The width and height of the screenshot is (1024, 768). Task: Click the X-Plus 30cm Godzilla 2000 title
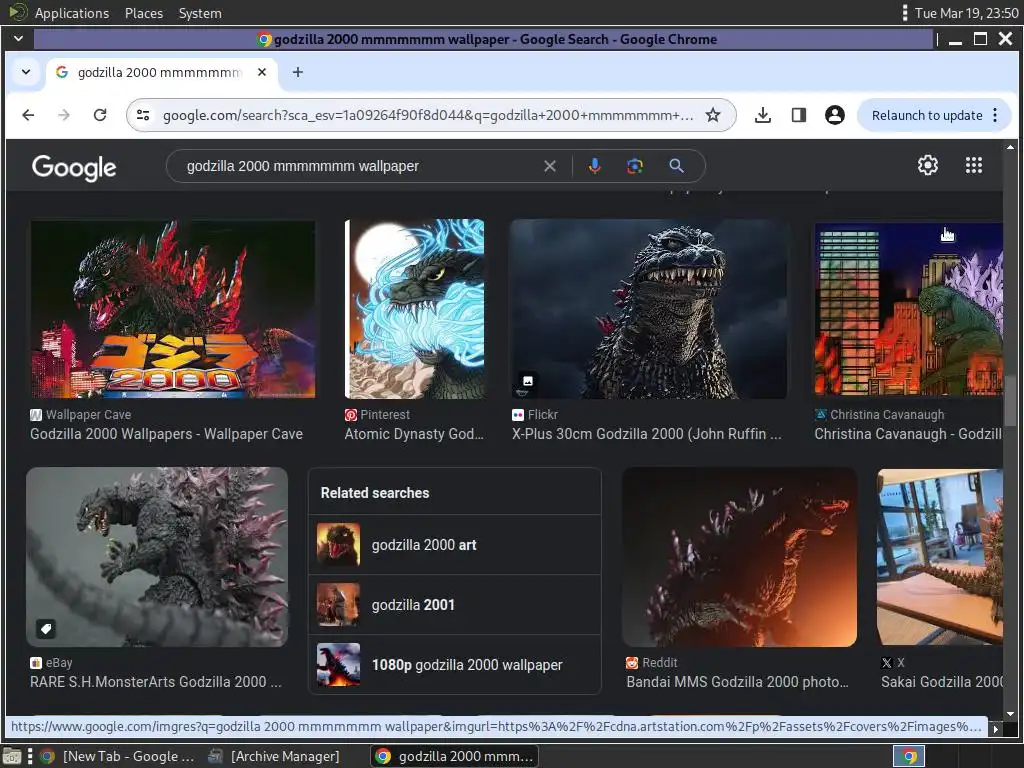pyautogui.click(x=647, y=434)
